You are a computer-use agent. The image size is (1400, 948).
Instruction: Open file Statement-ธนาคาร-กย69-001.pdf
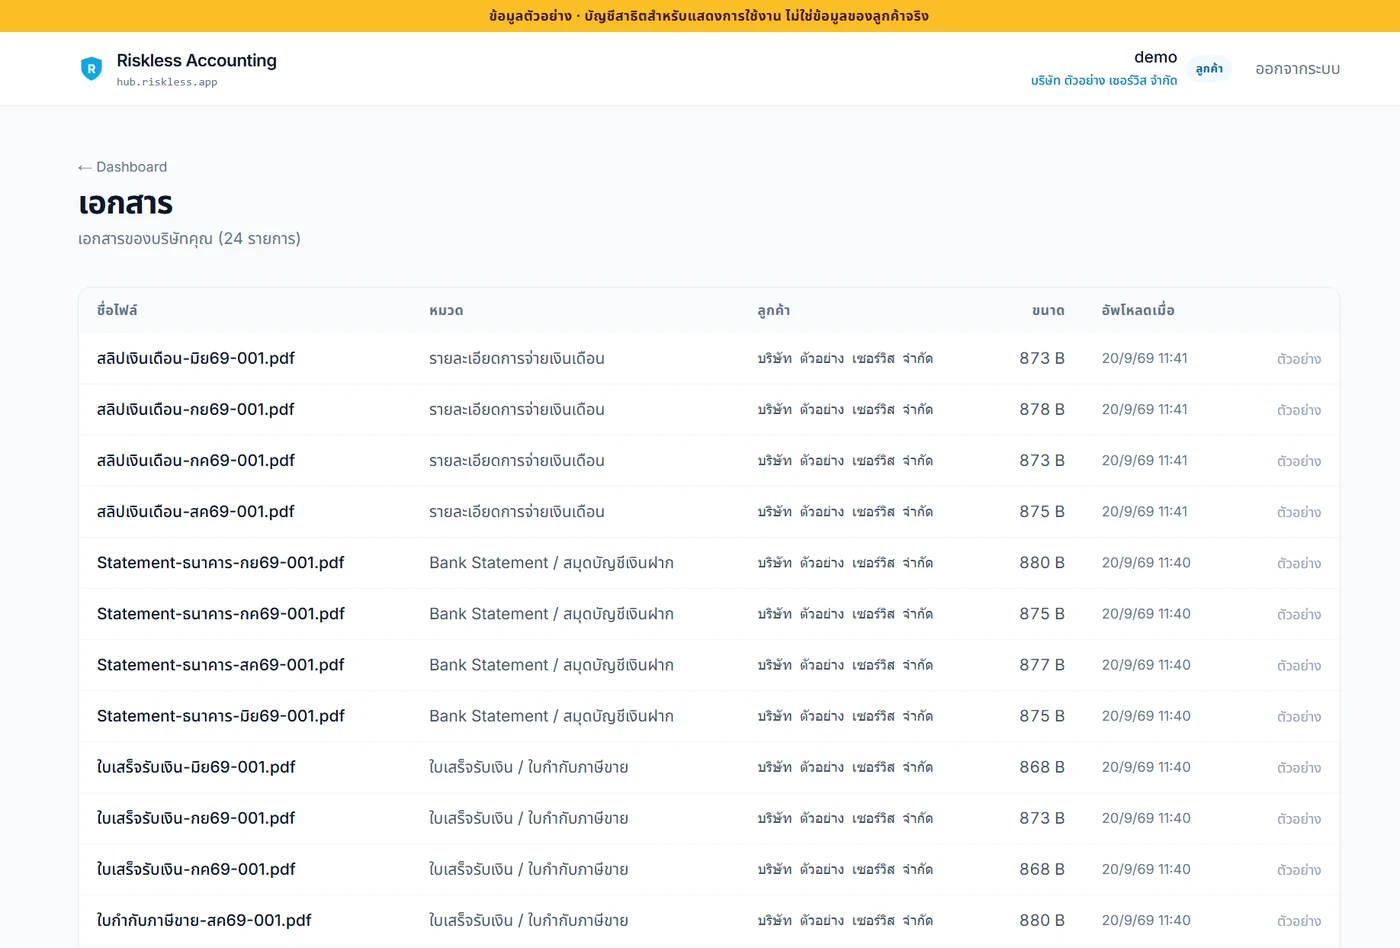(221, 563)
